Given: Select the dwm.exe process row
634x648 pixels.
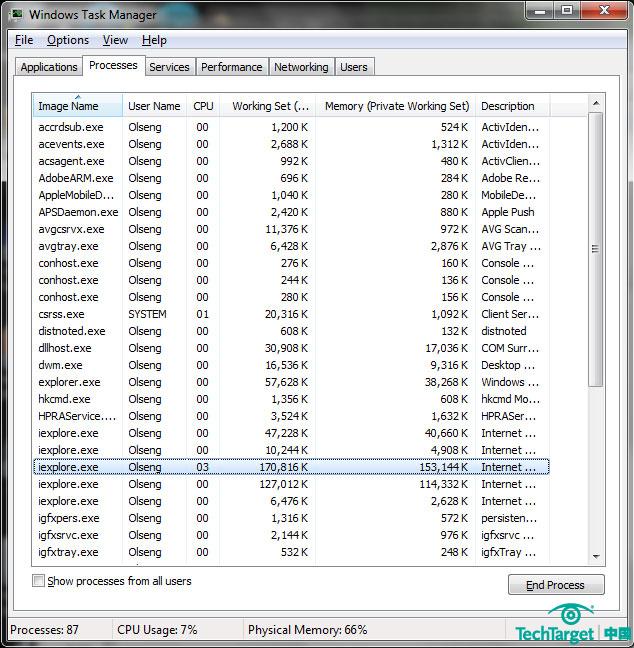Looking at the screenshot, I should point(60,365).
